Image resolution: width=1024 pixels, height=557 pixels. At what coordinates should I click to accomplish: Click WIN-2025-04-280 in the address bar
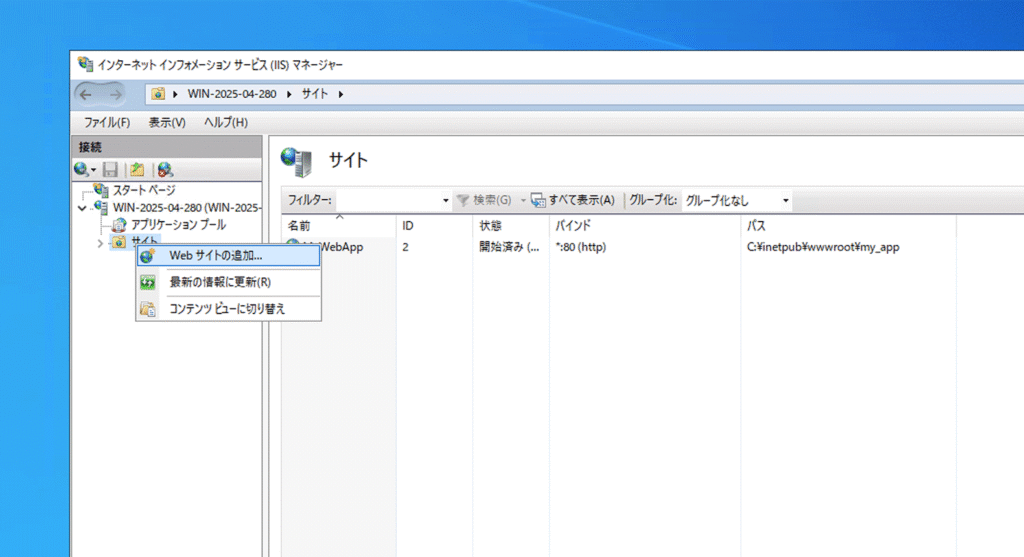click(x=232, y=94)
